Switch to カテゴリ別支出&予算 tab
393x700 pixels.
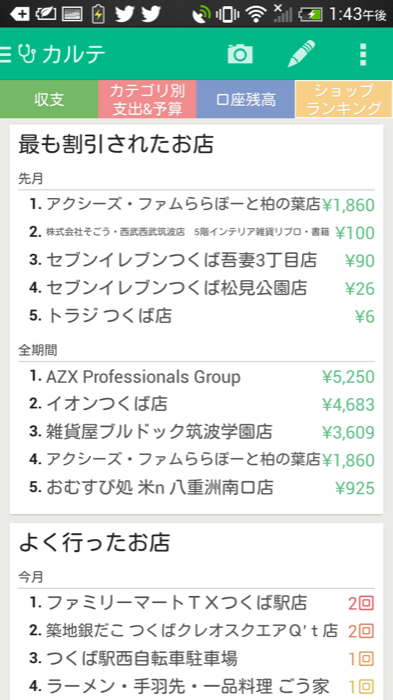147,99
